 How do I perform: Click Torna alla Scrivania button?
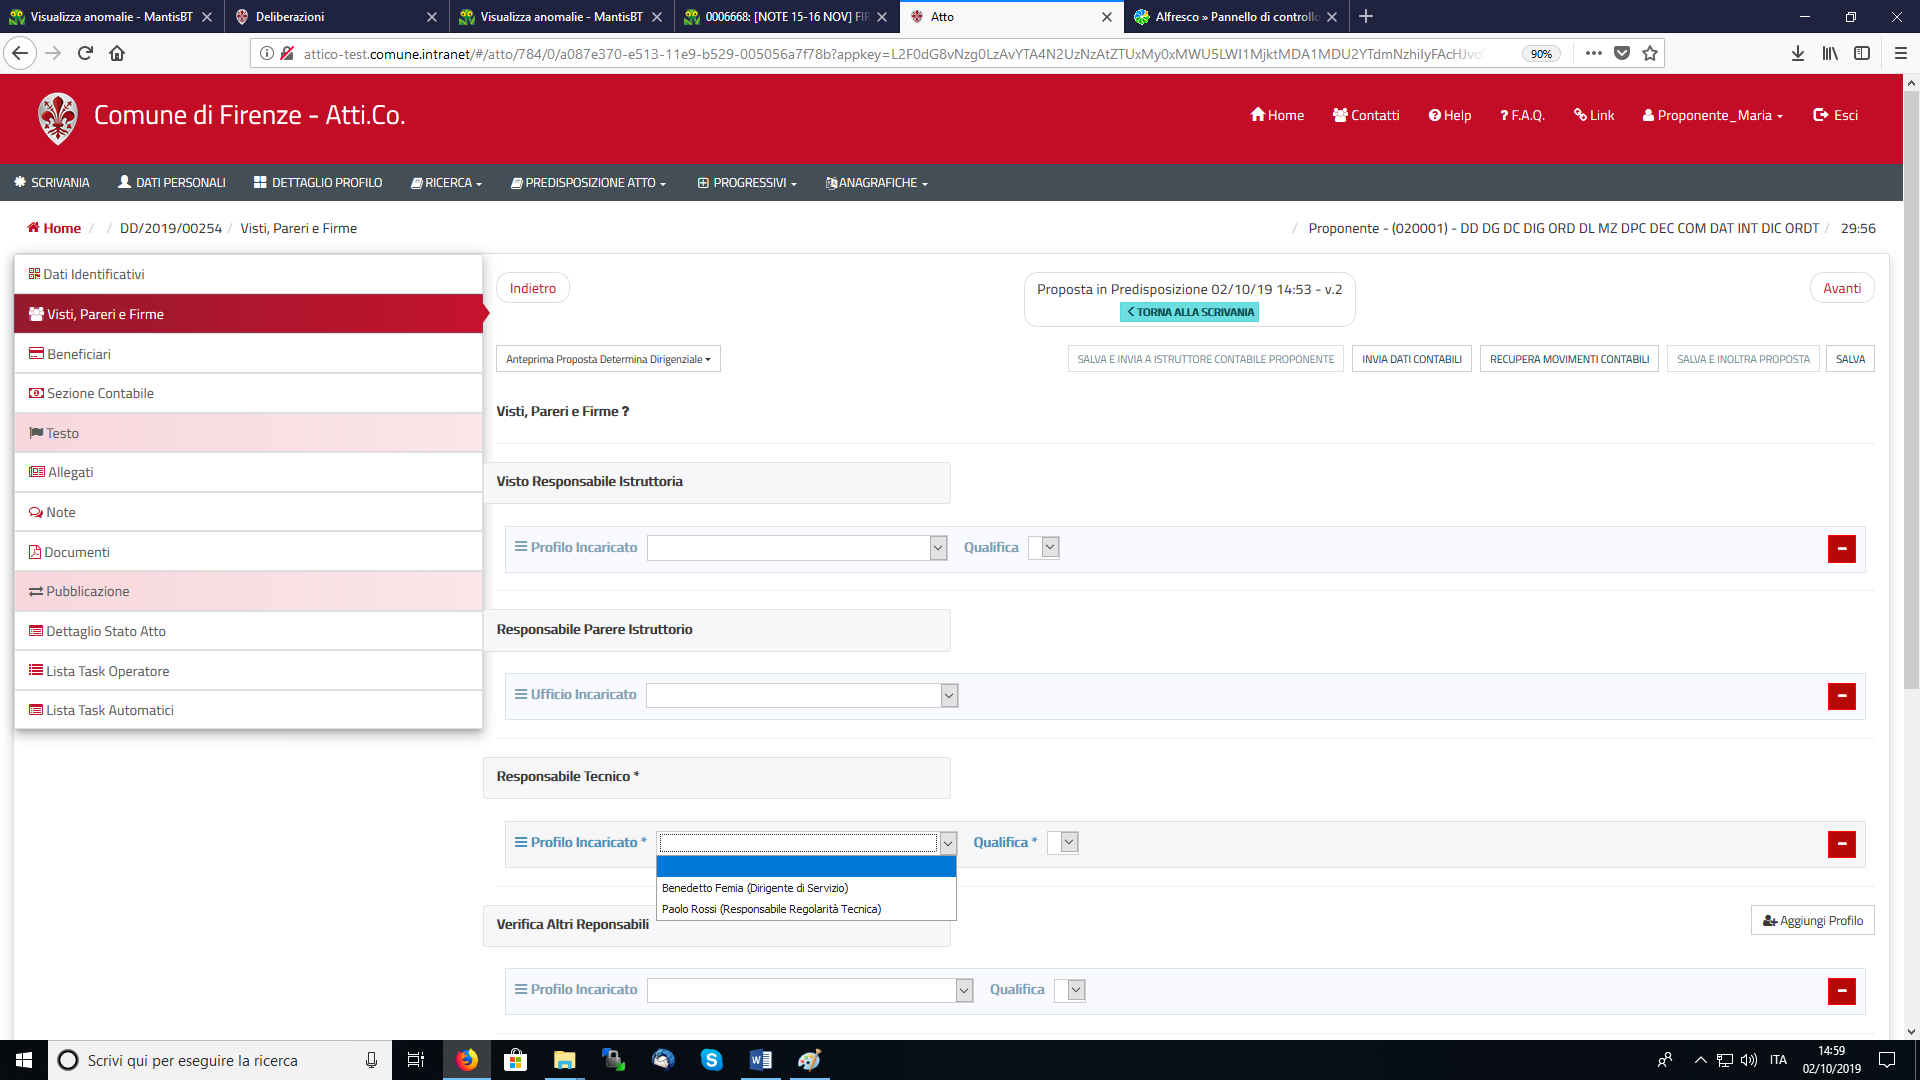pos(1189,312)
